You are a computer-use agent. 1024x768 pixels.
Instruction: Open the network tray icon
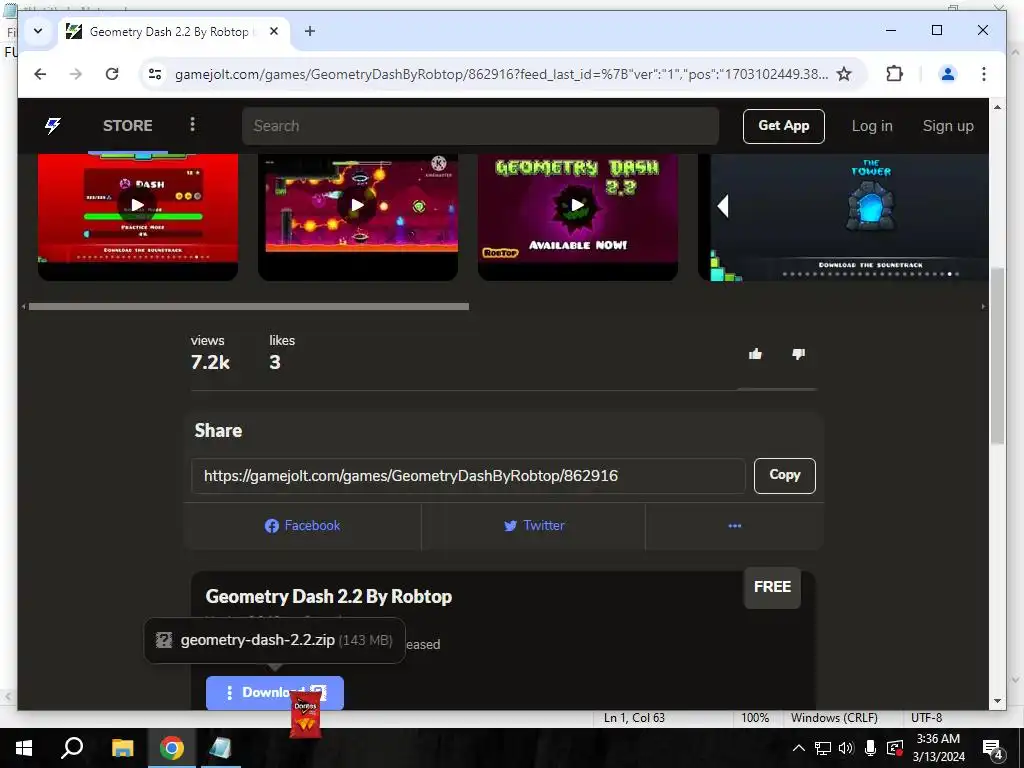[823, 748]
